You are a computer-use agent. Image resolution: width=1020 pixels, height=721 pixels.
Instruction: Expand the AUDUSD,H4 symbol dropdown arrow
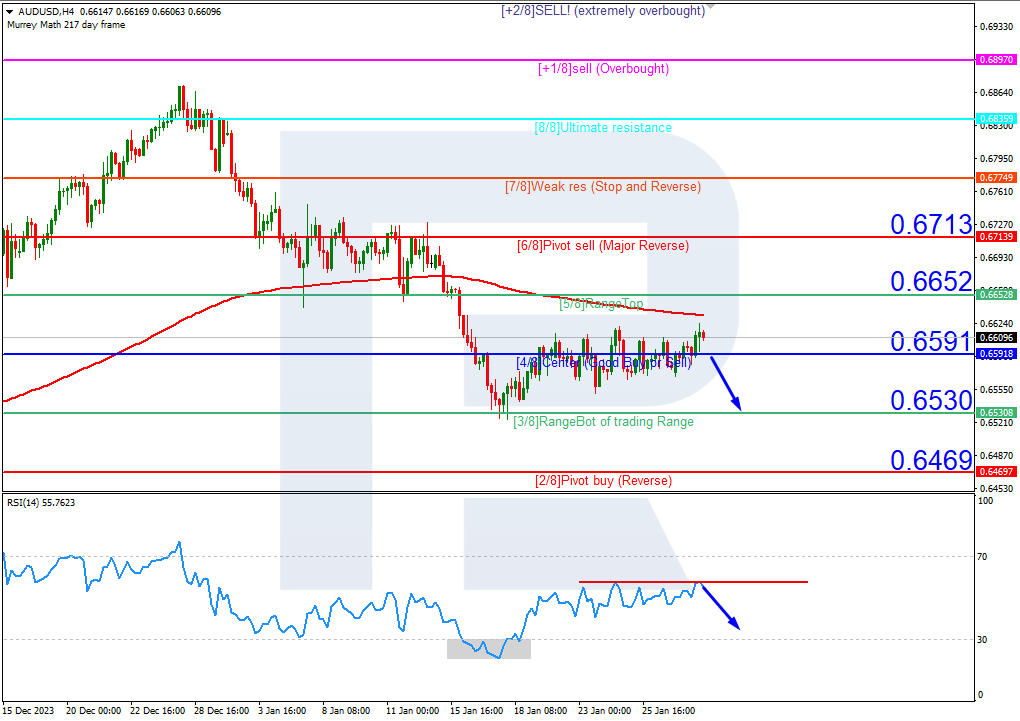pos(10,14)
